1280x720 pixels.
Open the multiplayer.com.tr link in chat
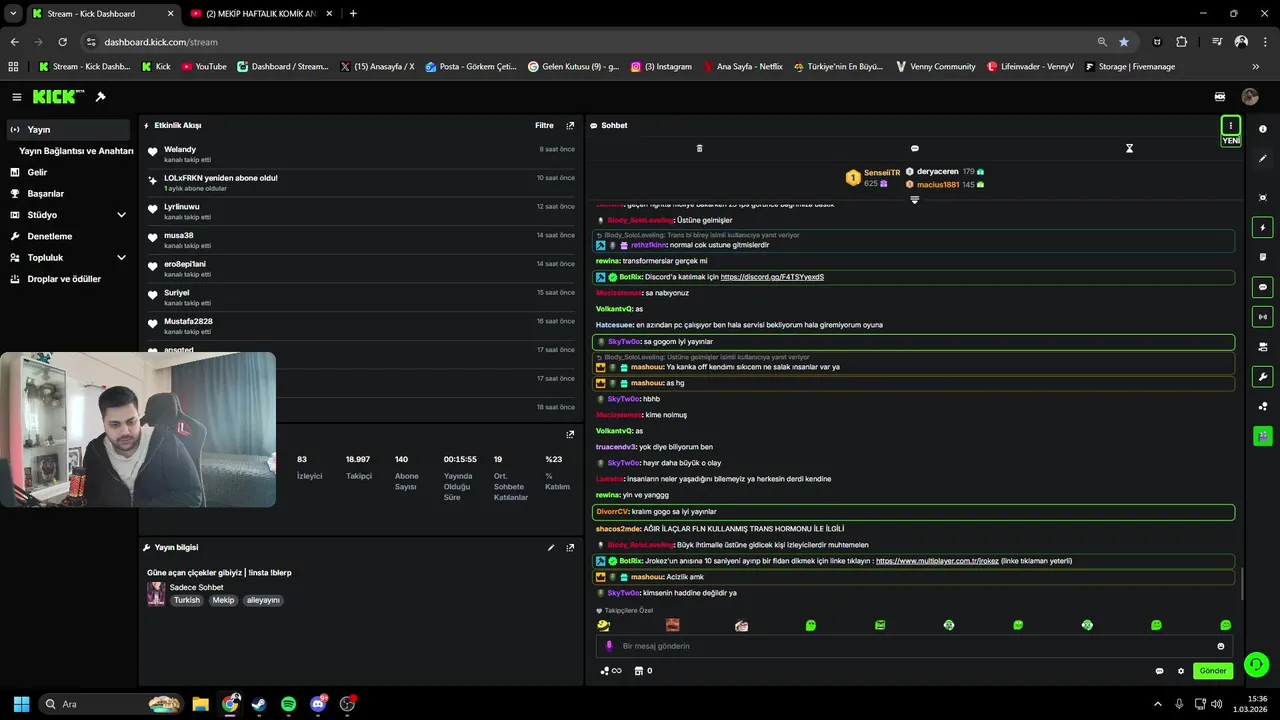[937, 561]
